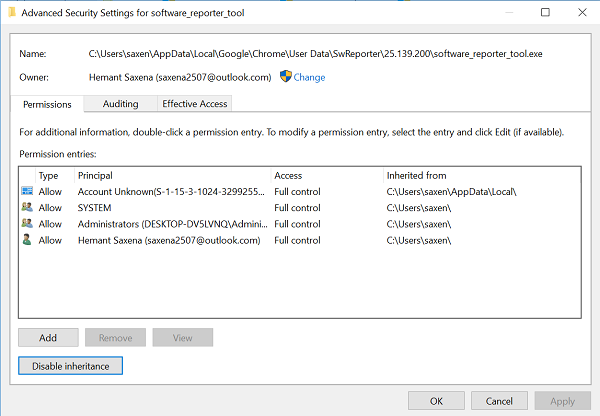
Task: Click the shield icon beside Change
Action: click(x=284, y=77)
